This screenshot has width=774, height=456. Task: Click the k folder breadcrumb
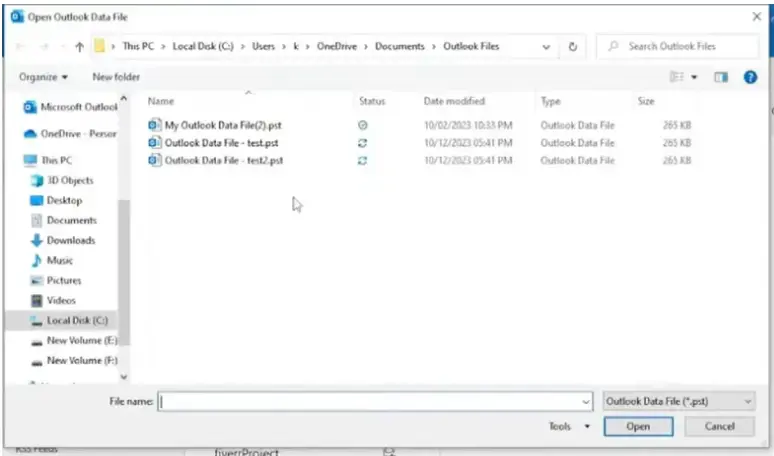(296, 46)
